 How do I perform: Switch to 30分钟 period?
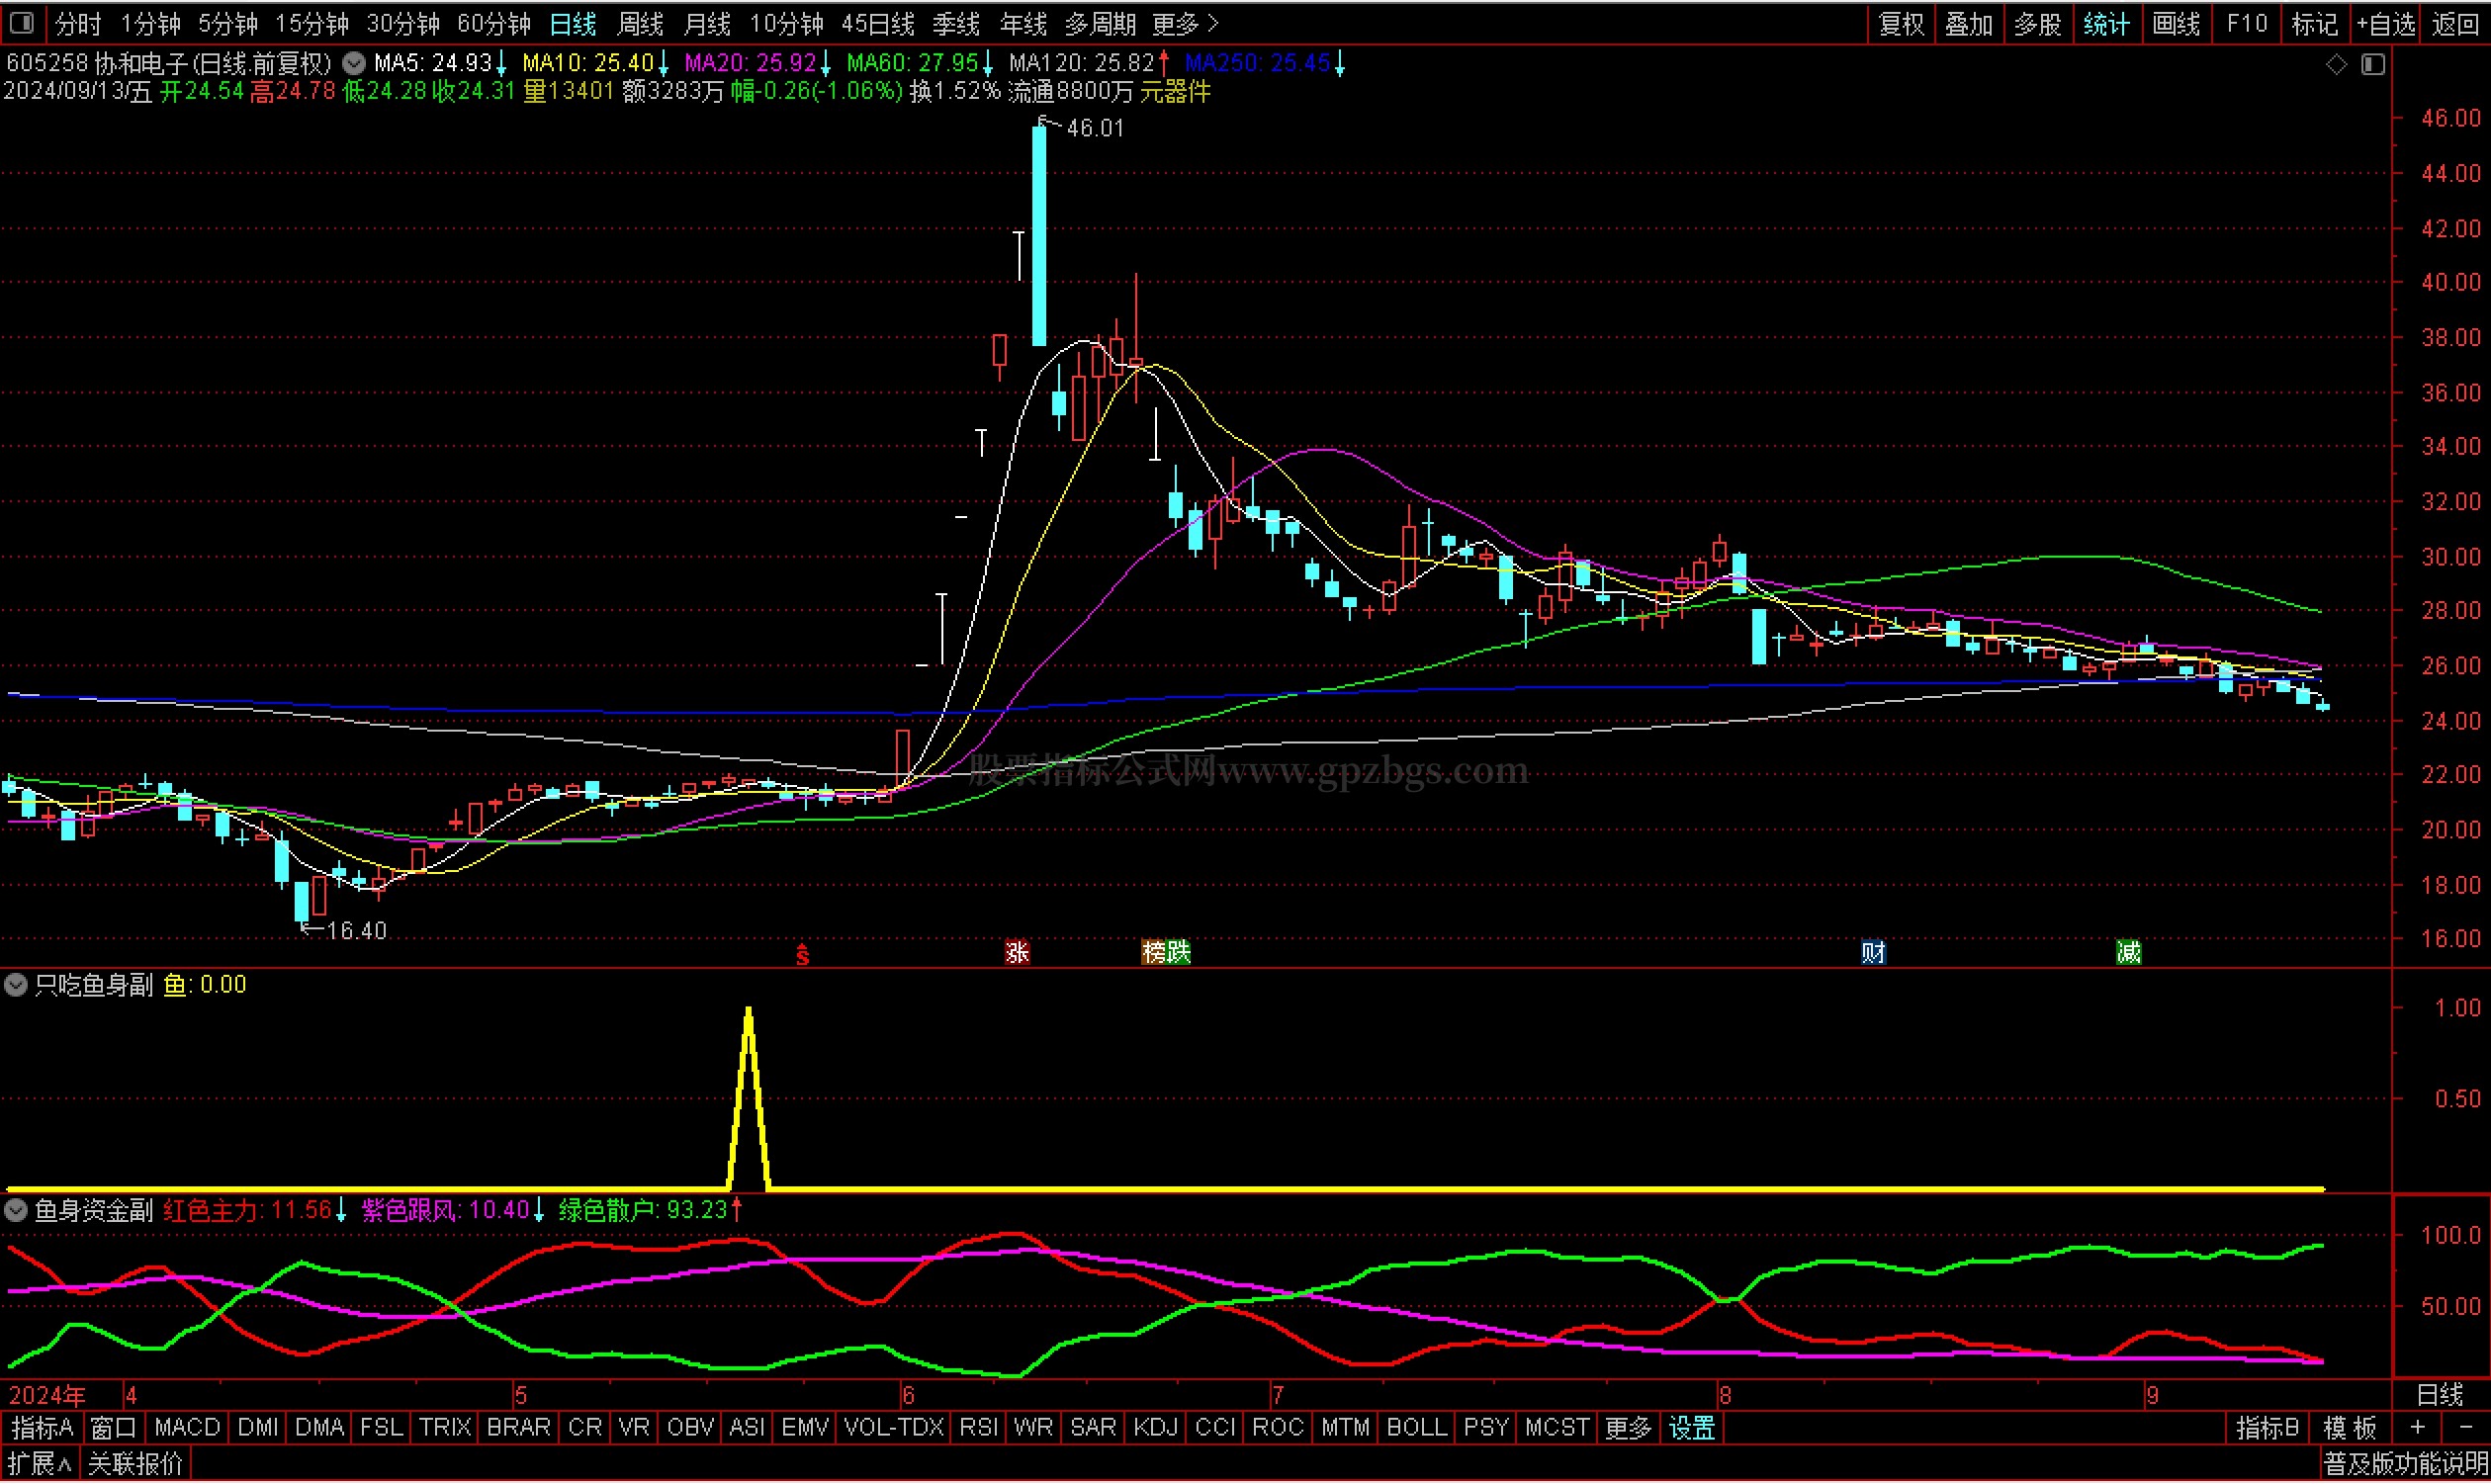pyautogui.click(x=403, y=23)
